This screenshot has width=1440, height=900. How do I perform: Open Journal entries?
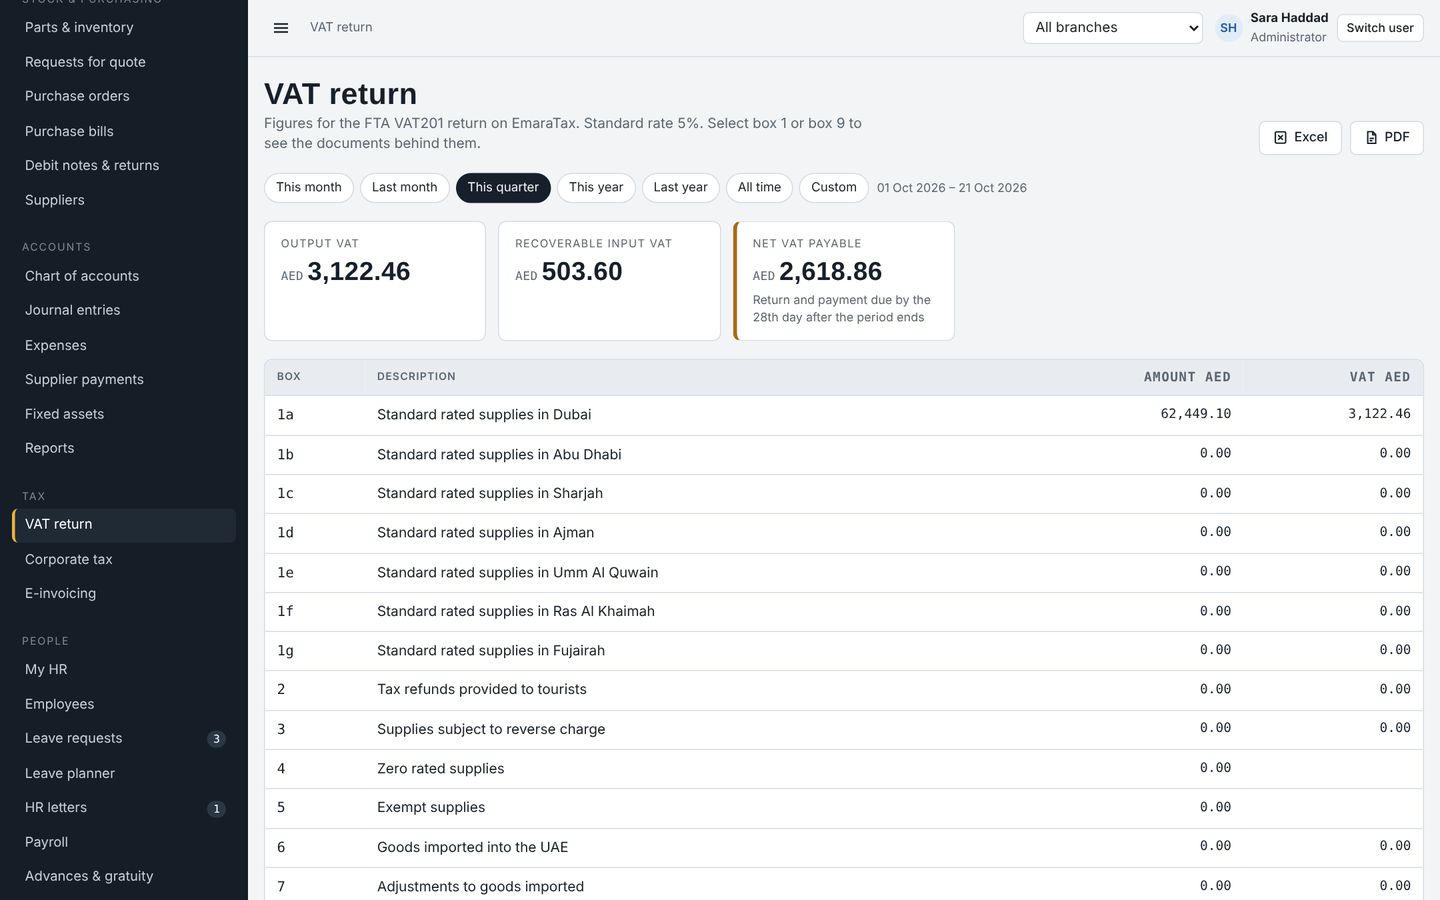(x=124, y=311)
